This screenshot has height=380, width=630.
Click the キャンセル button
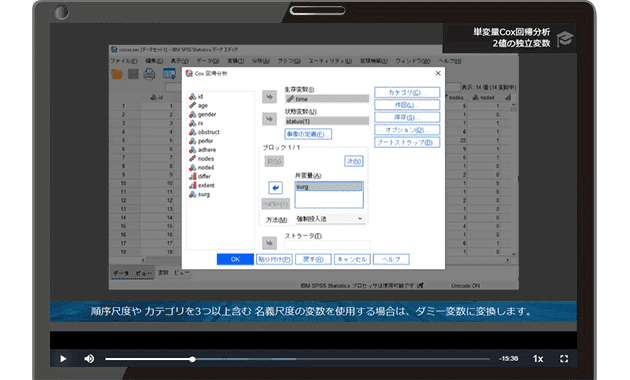click(x=352, y=259)
